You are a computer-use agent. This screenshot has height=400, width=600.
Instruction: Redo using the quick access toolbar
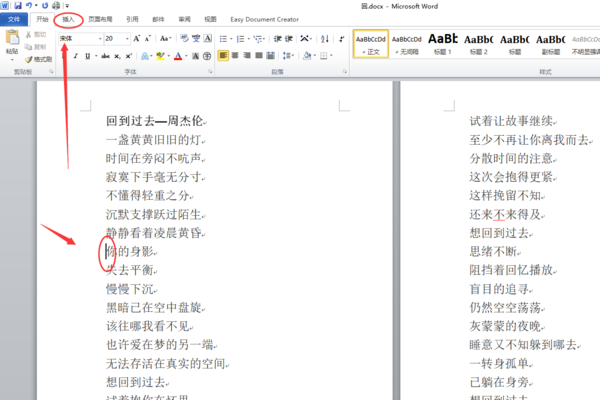tap(45, 6)
